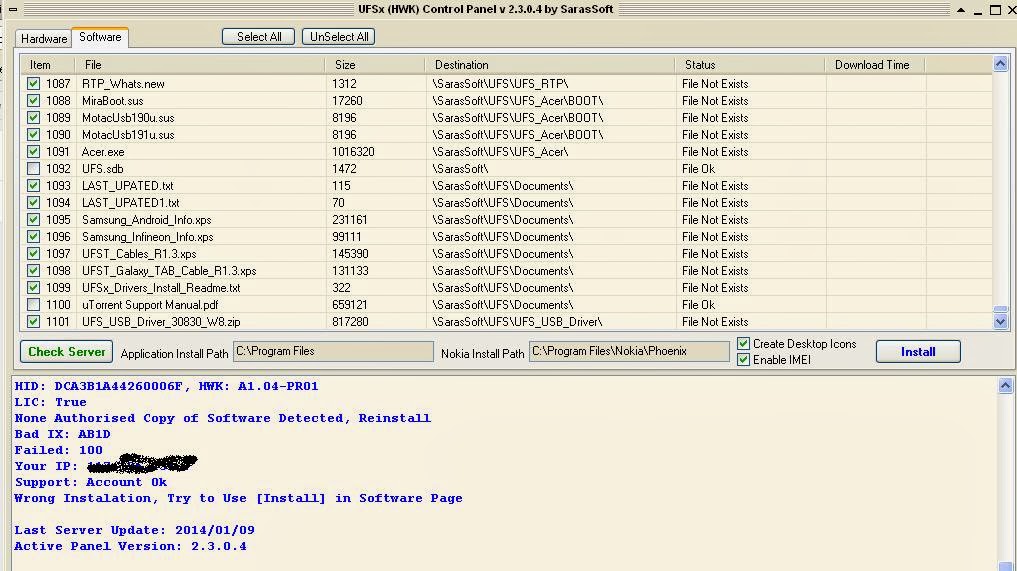Toggle checkbox for item 1094 LAST_UPATED1.txt
Image resolution: width=1017 pixels, height=571 pixels.
coord(33,202)
